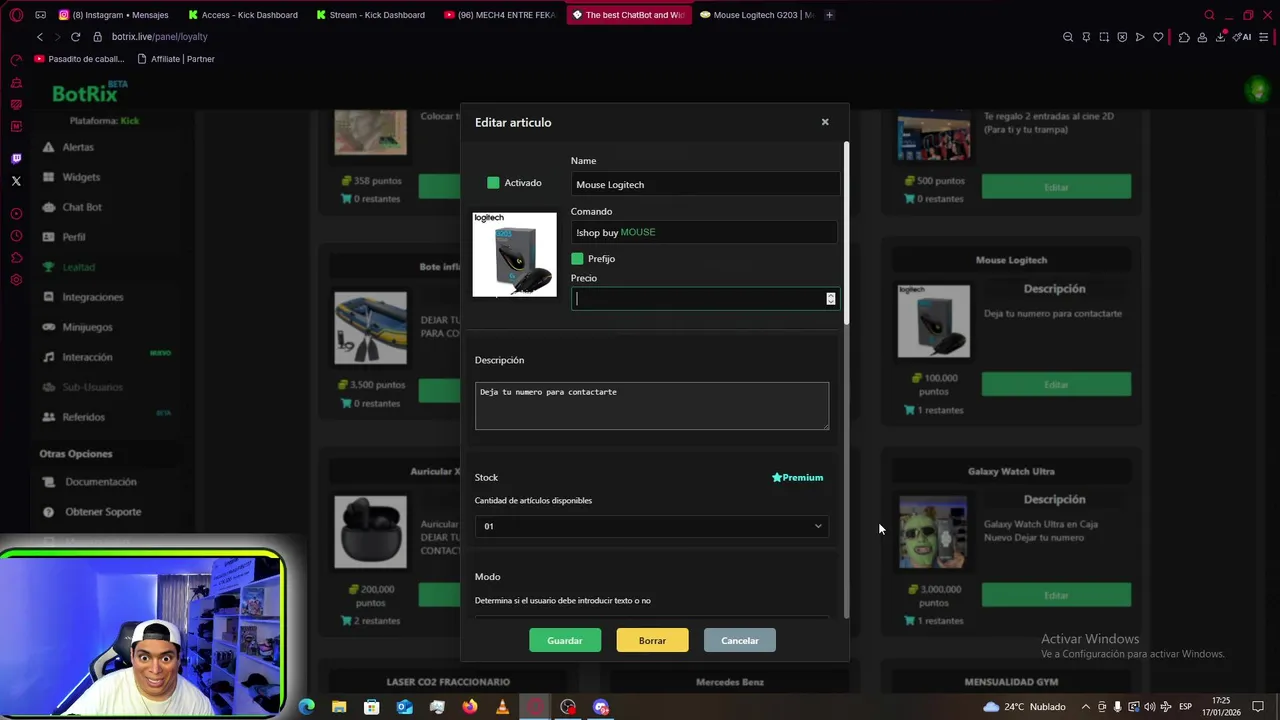Viewport: 1280px width, 720px height.
Task: Click the Documentación icon
Action: [x=48, y=482]
